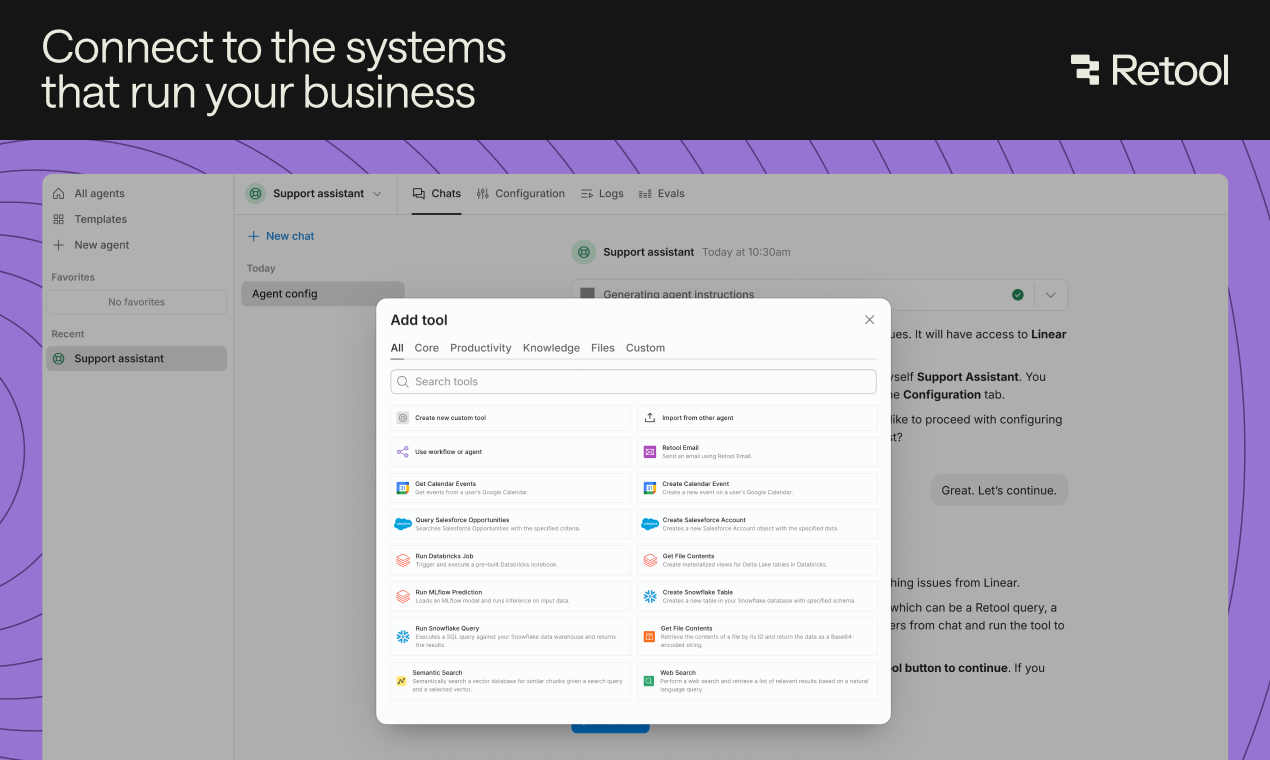This screenshot has height=760, width=1270.
Task: Close the Add tool dialog
Action: tap(869, 320)
